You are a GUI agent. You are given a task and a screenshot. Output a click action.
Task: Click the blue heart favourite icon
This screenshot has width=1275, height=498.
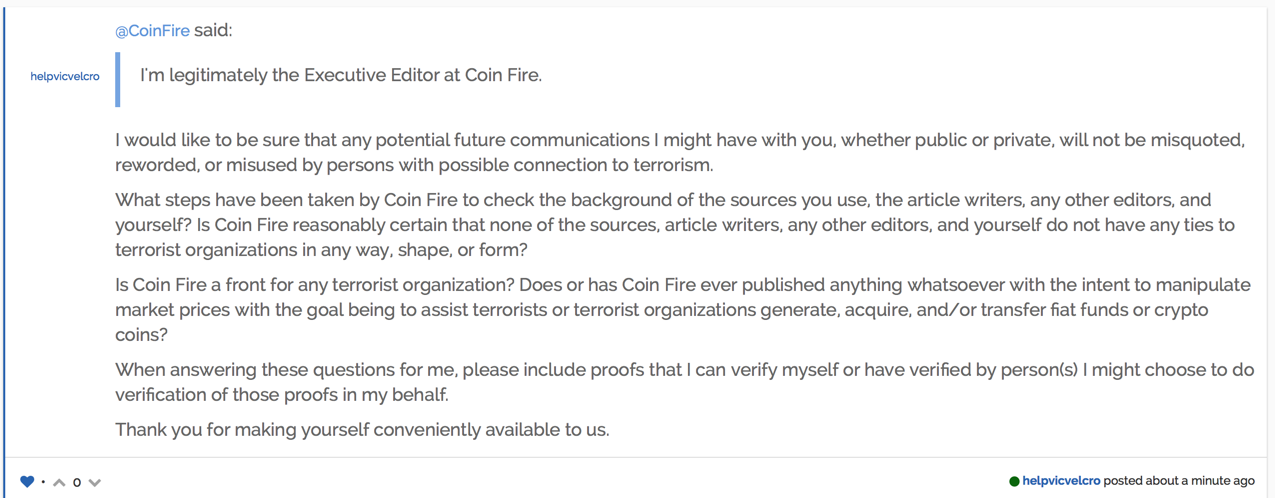pos(27,482)
